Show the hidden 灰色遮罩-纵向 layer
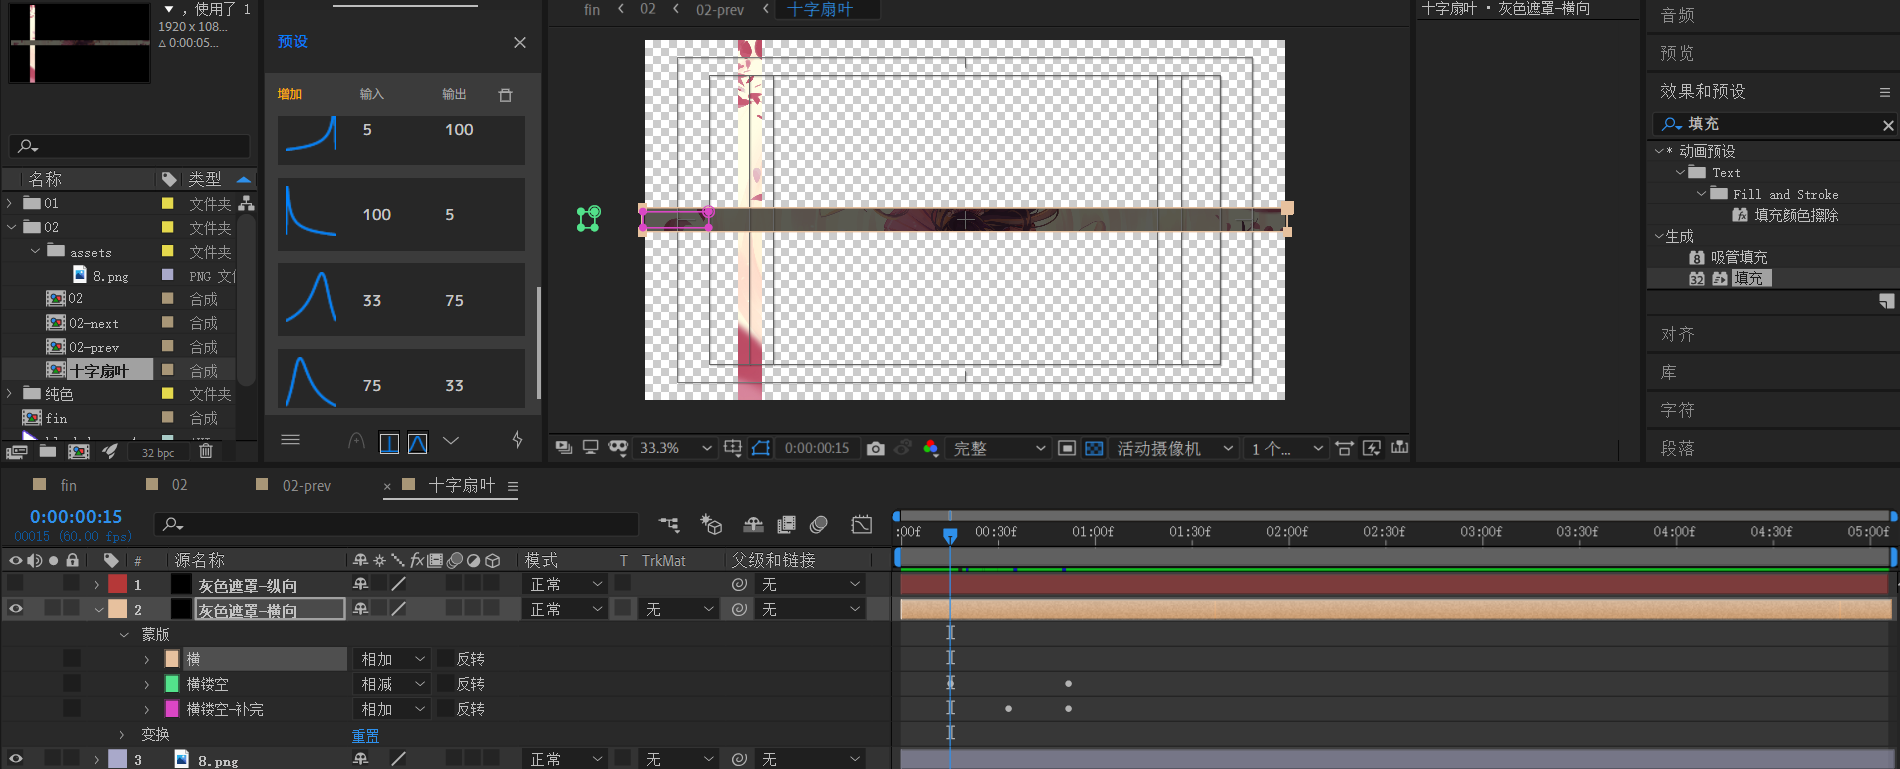The height and width of the screenshot is (769, 1900). (16, 584)
